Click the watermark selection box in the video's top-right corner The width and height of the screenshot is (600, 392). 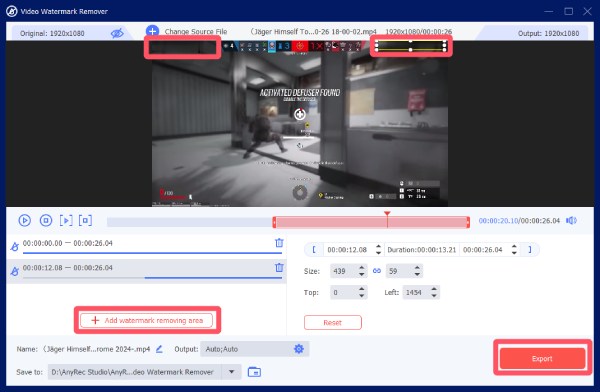coord(411,46)
